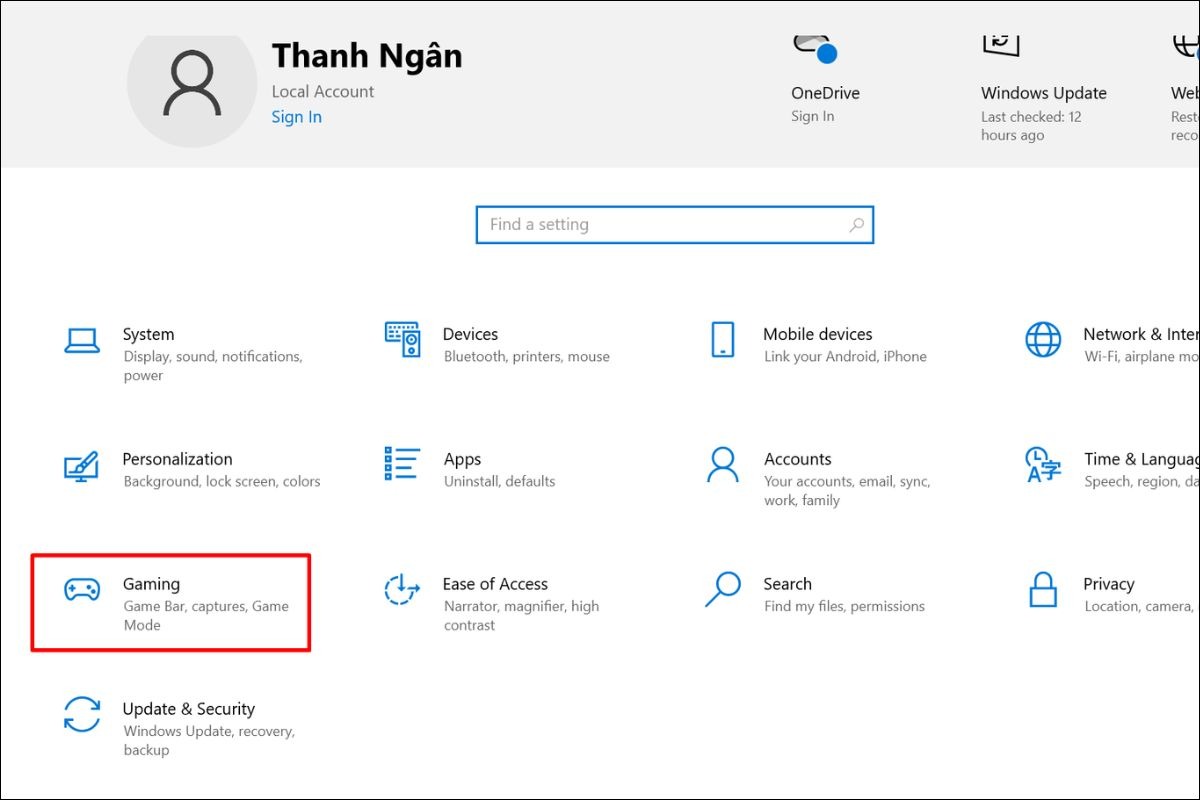Click the Last checked 12 hours ago text
This screenshot has height=800, width=1200.
click(x=1031, y=126)
